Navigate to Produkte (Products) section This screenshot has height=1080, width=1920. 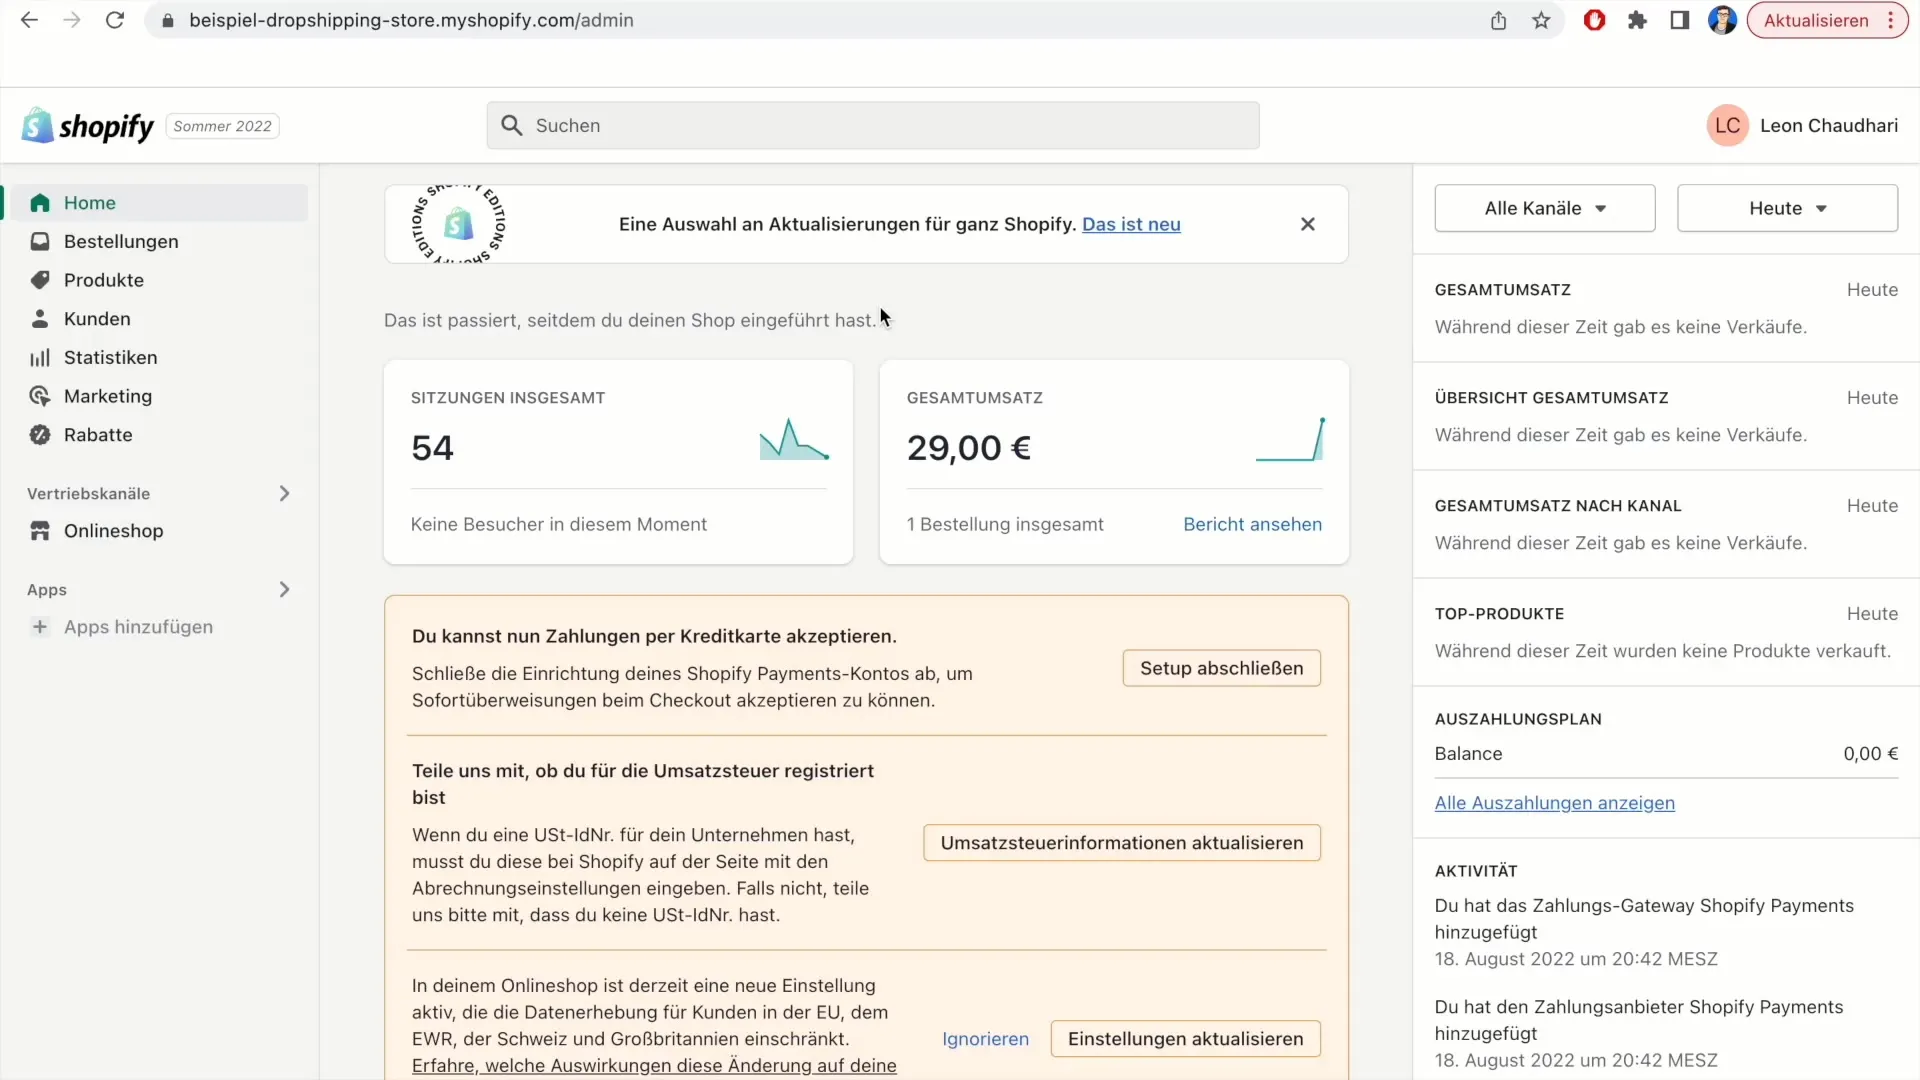(104, 280)
